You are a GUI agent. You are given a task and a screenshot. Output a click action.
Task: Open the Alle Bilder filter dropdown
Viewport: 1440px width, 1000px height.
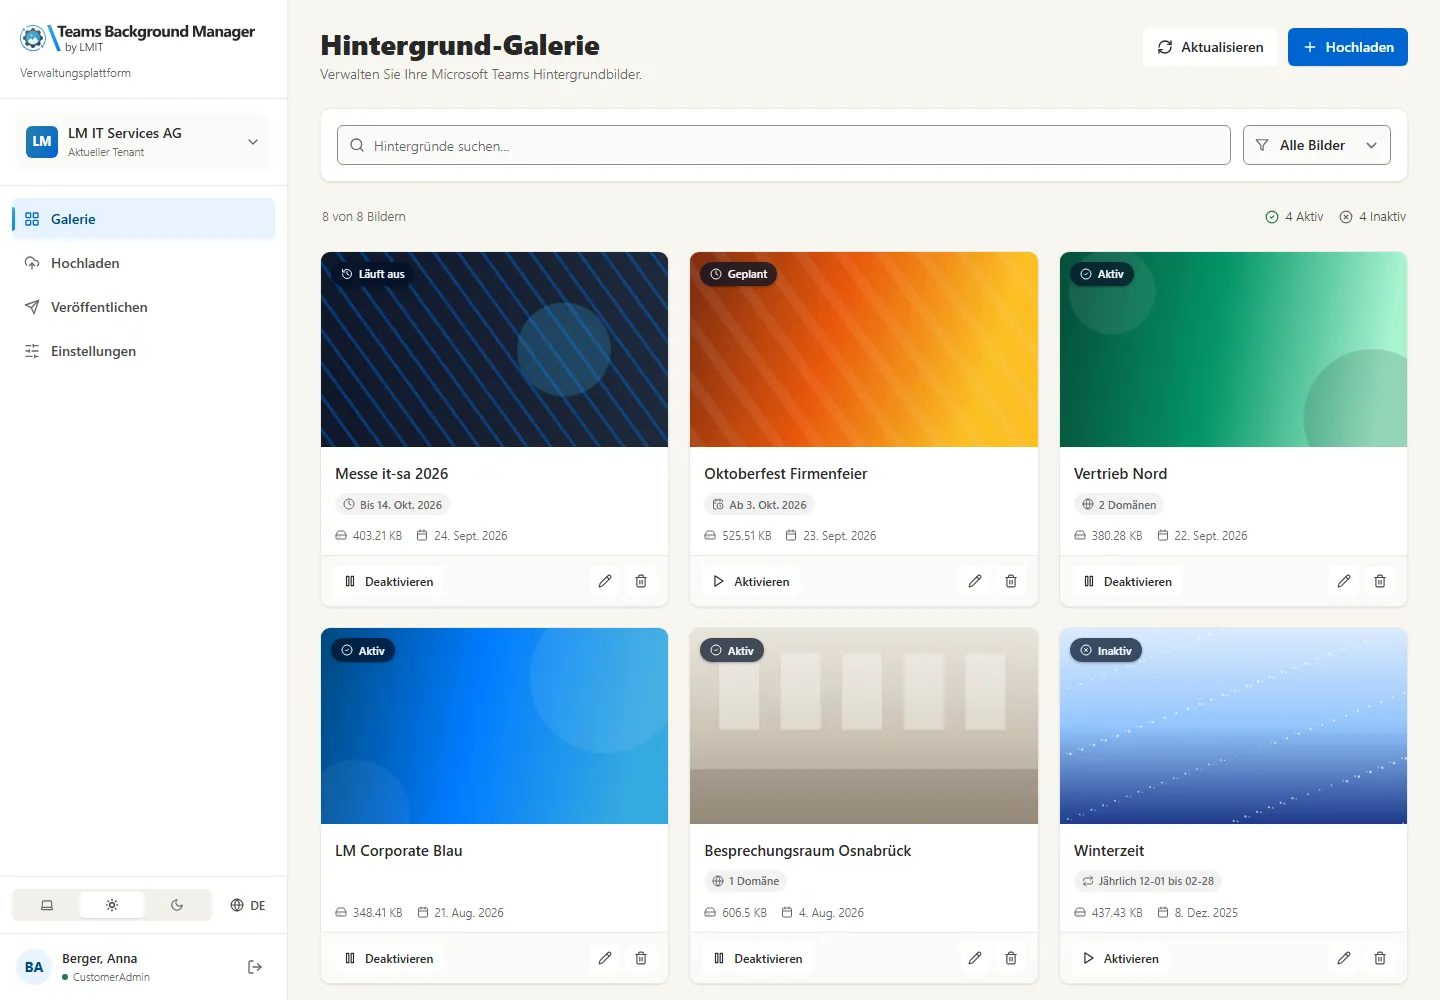pos(1317,145)
